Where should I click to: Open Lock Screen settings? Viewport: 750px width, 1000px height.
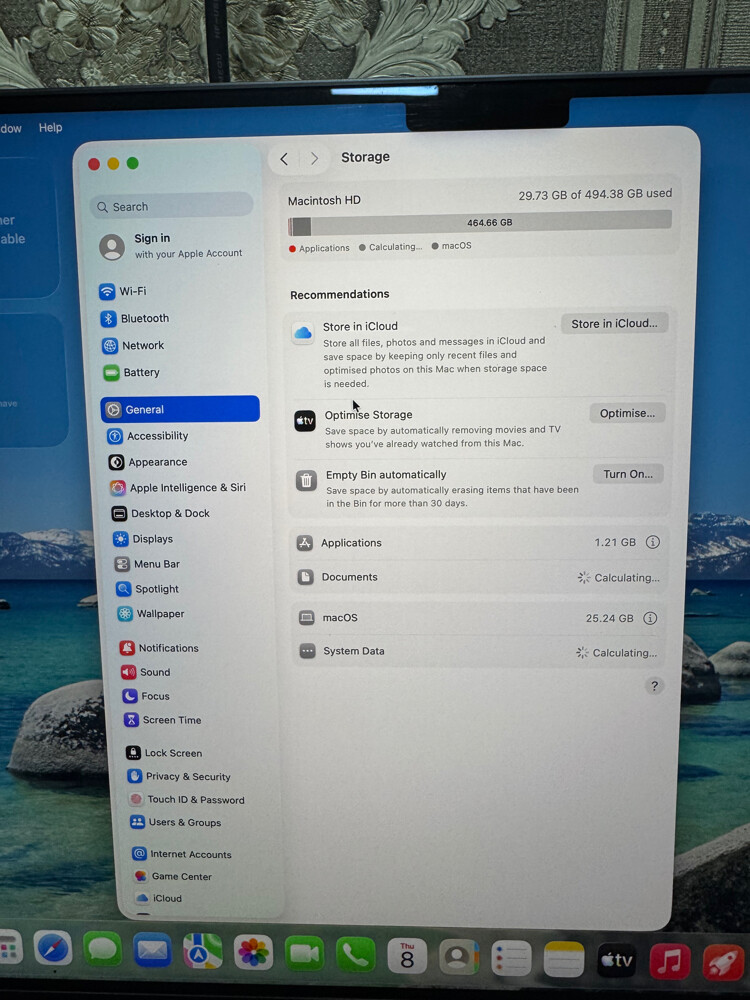(x=165, y=753)
